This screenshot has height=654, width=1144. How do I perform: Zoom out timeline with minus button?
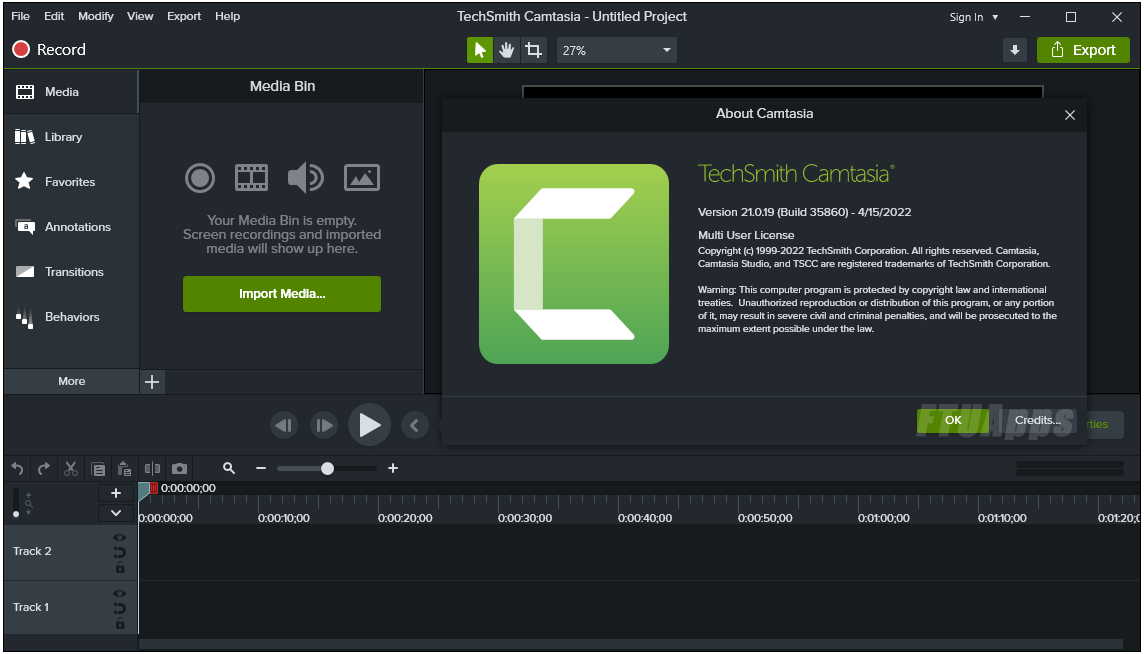coord(261,469)
